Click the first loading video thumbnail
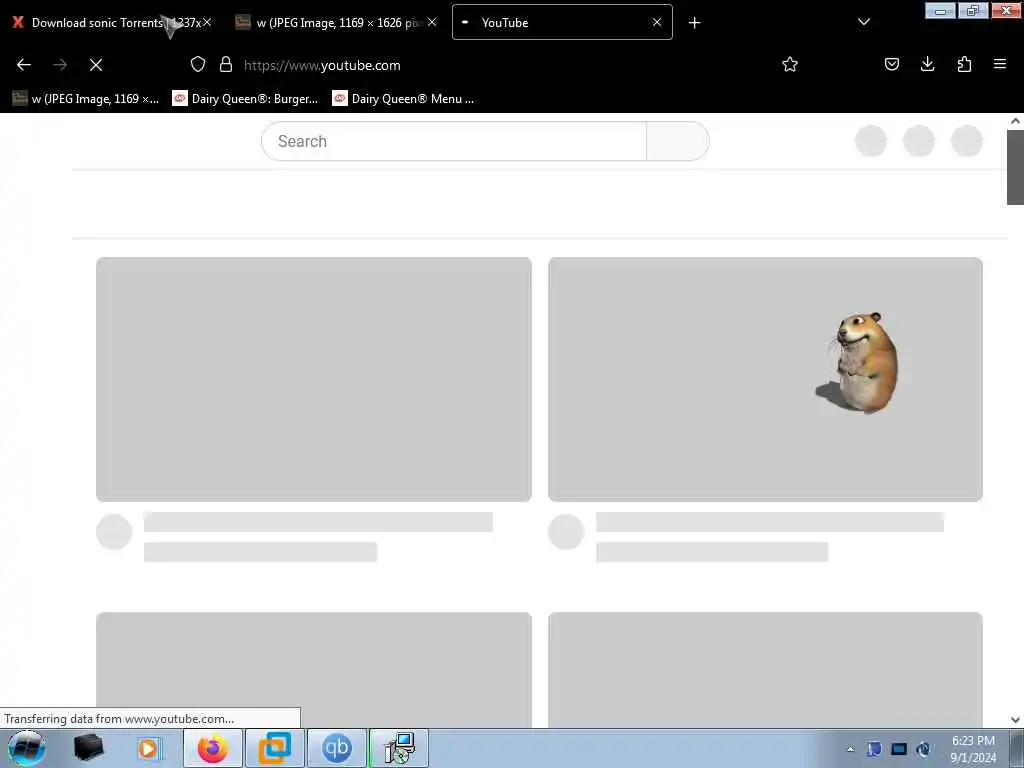This screenshot has width=1024, height=768. coord(313,379)
